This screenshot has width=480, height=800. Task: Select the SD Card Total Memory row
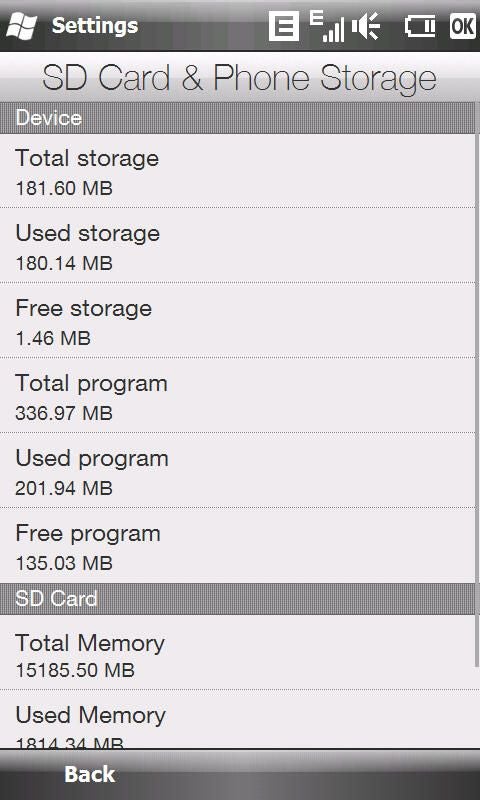pos(237,653)
